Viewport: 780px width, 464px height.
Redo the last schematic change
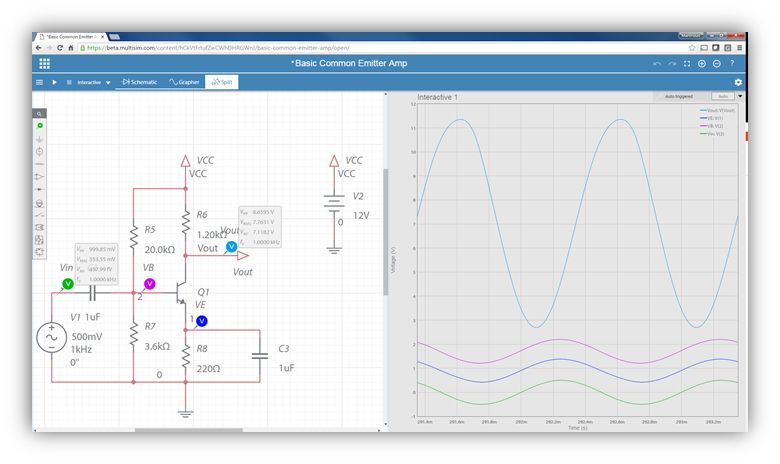(672, 64)
